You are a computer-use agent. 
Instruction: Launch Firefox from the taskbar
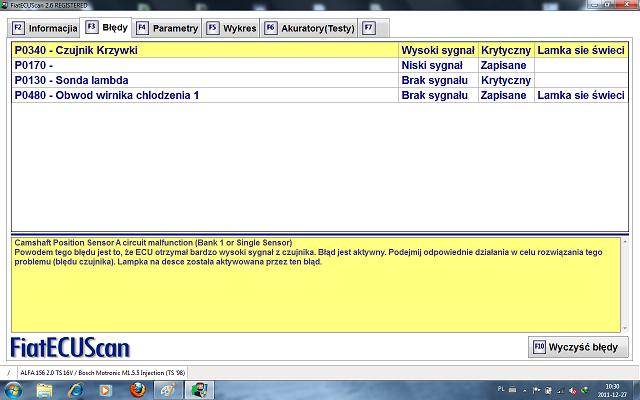tap(138, 390)
